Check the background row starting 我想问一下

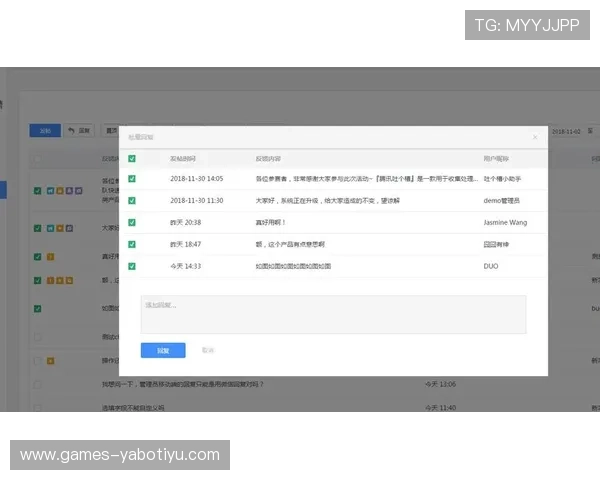(x=38, y=385)
